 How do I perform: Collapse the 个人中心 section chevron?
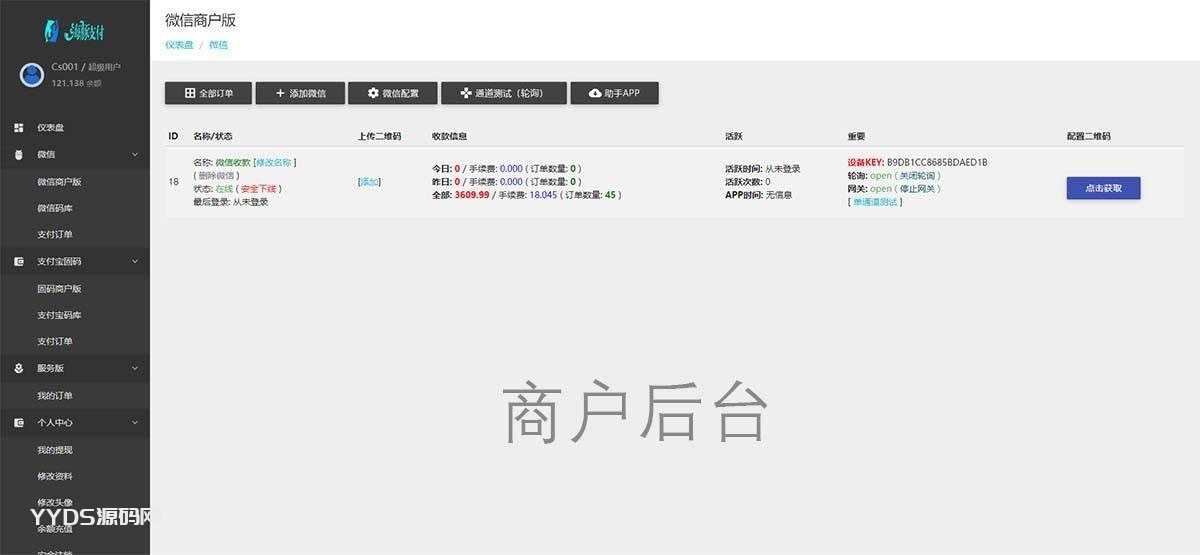point(135,422)
